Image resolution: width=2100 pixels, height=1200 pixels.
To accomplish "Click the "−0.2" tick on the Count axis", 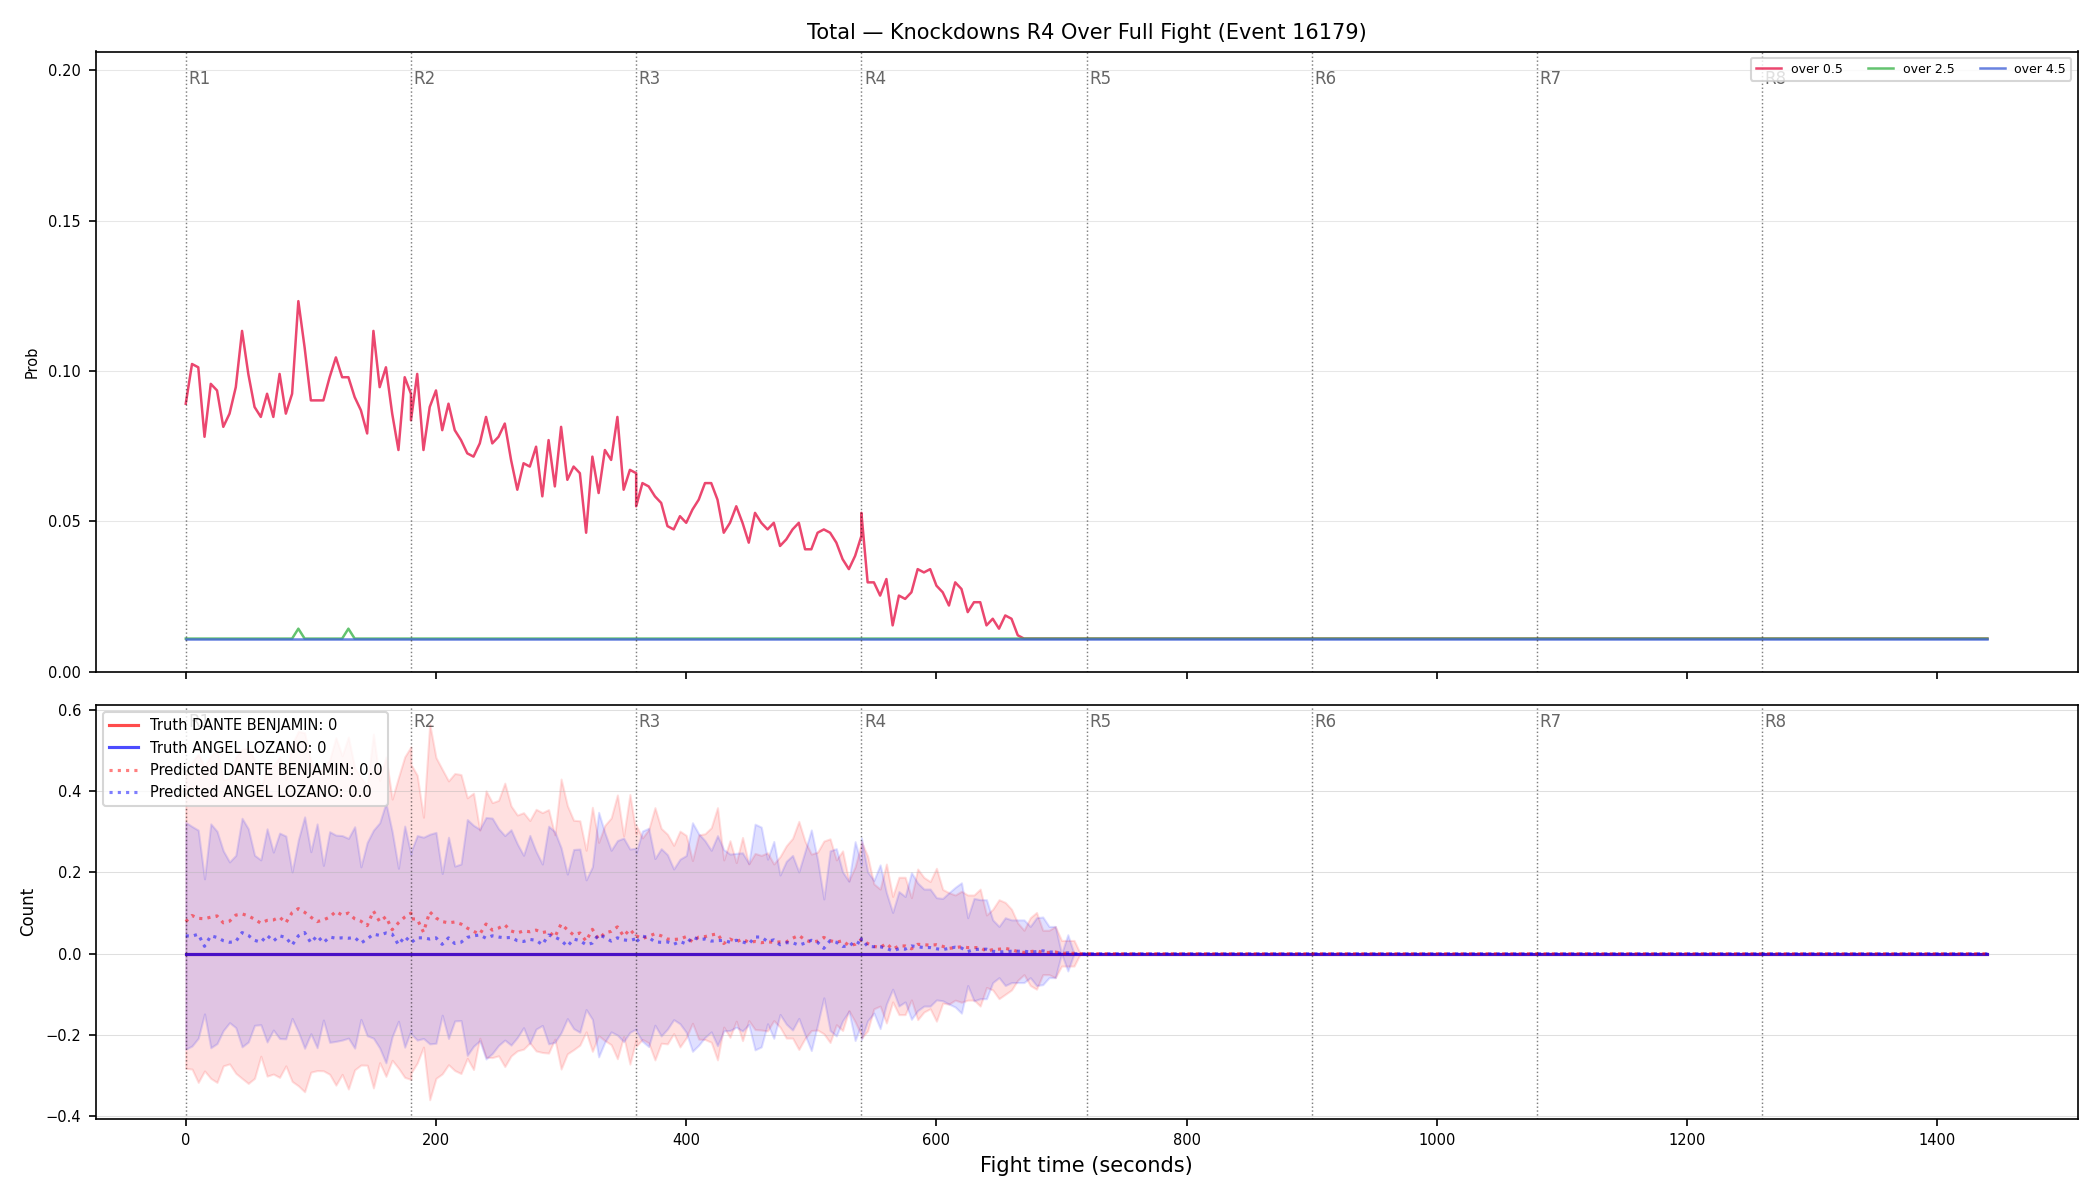I will [64, 1035].
